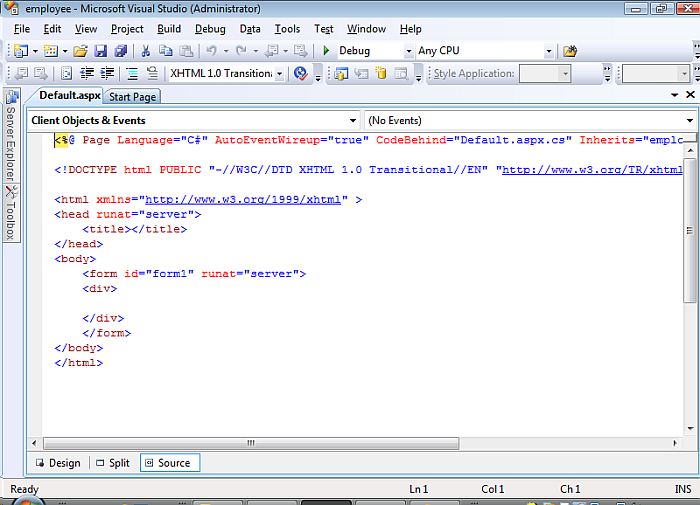
Task: Open the Debug configuration dropdown
Action: click(408, 51)
